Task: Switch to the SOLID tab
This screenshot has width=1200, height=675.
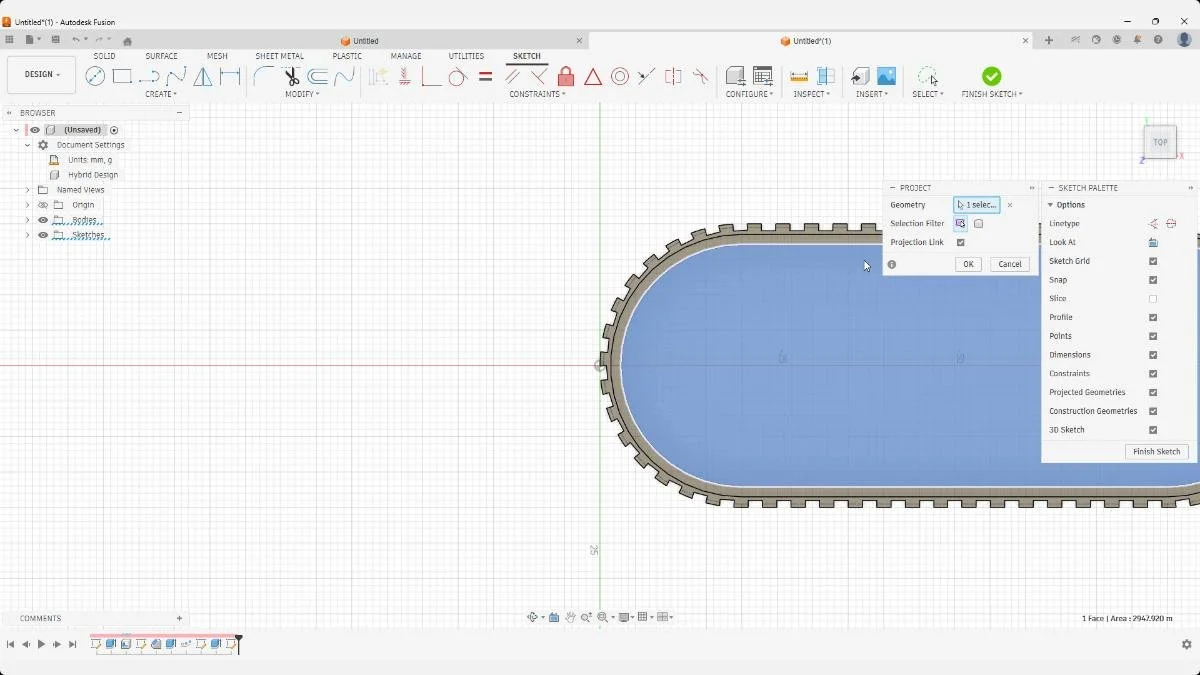Action: (x=104, y=56)
